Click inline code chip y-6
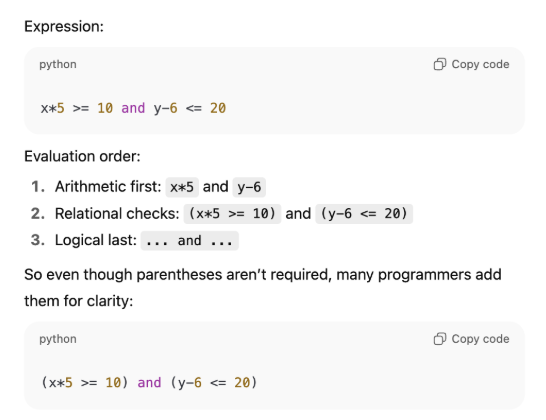This screenshot has width=546, height=420. (249, 187)
